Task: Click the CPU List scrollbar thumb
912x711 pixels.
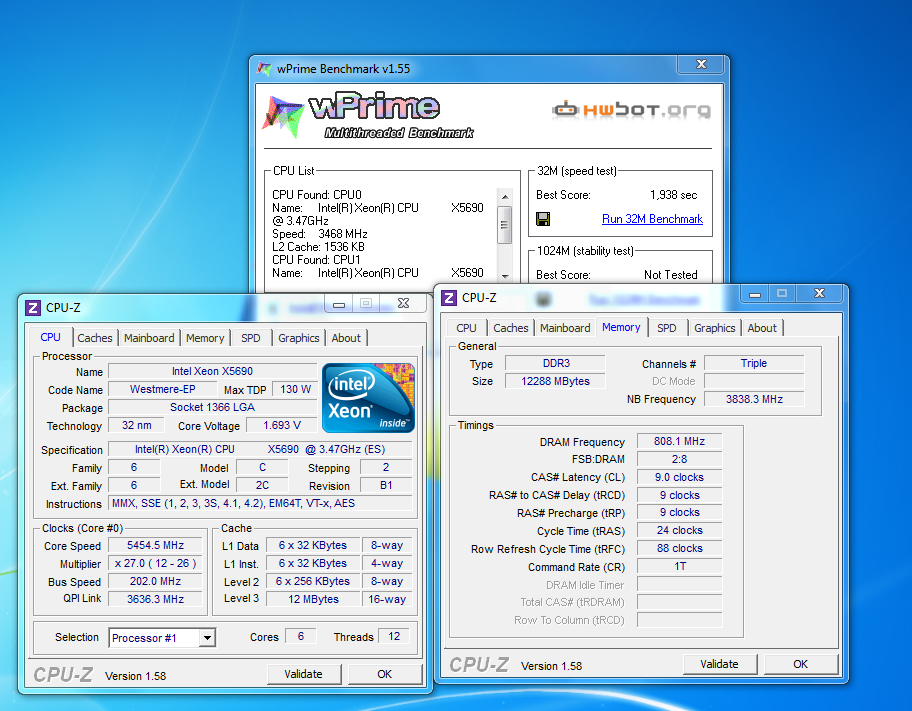Action: click(x=505, y=225)
